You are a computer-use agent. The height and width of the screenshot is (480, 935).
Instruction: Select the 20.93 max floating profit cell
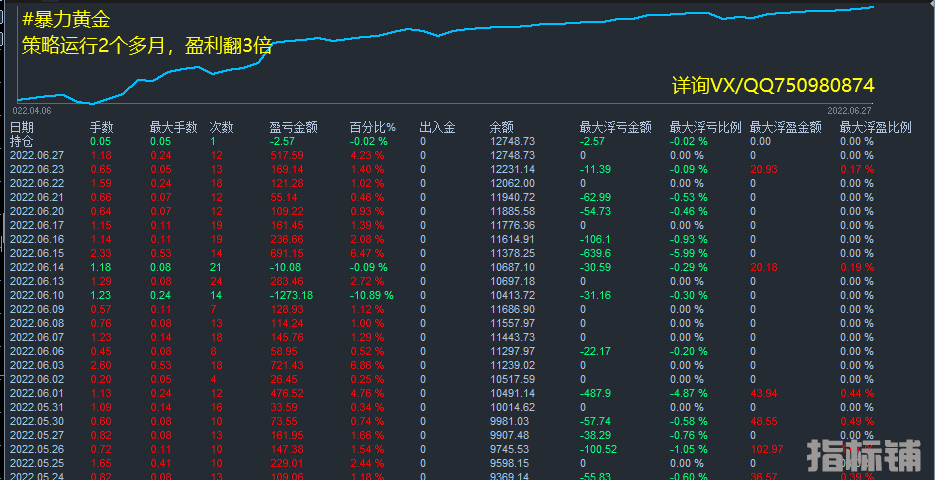tap(764, 169)
